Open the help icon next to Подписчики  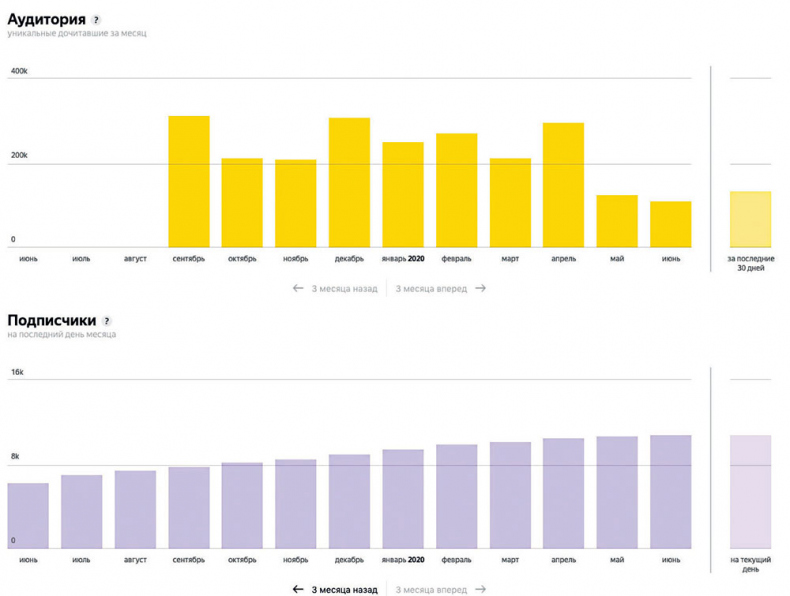(x=107, y=321)
